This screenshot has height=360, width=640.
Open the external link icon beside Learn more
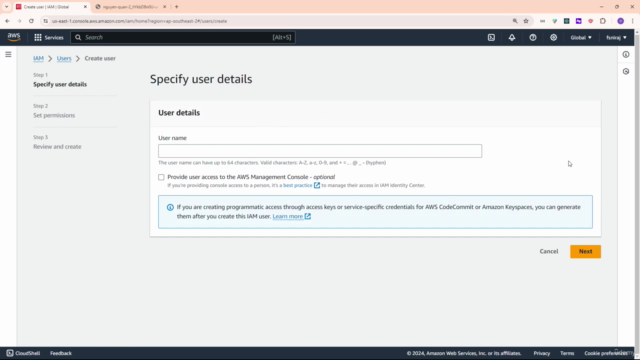(307, 216)
